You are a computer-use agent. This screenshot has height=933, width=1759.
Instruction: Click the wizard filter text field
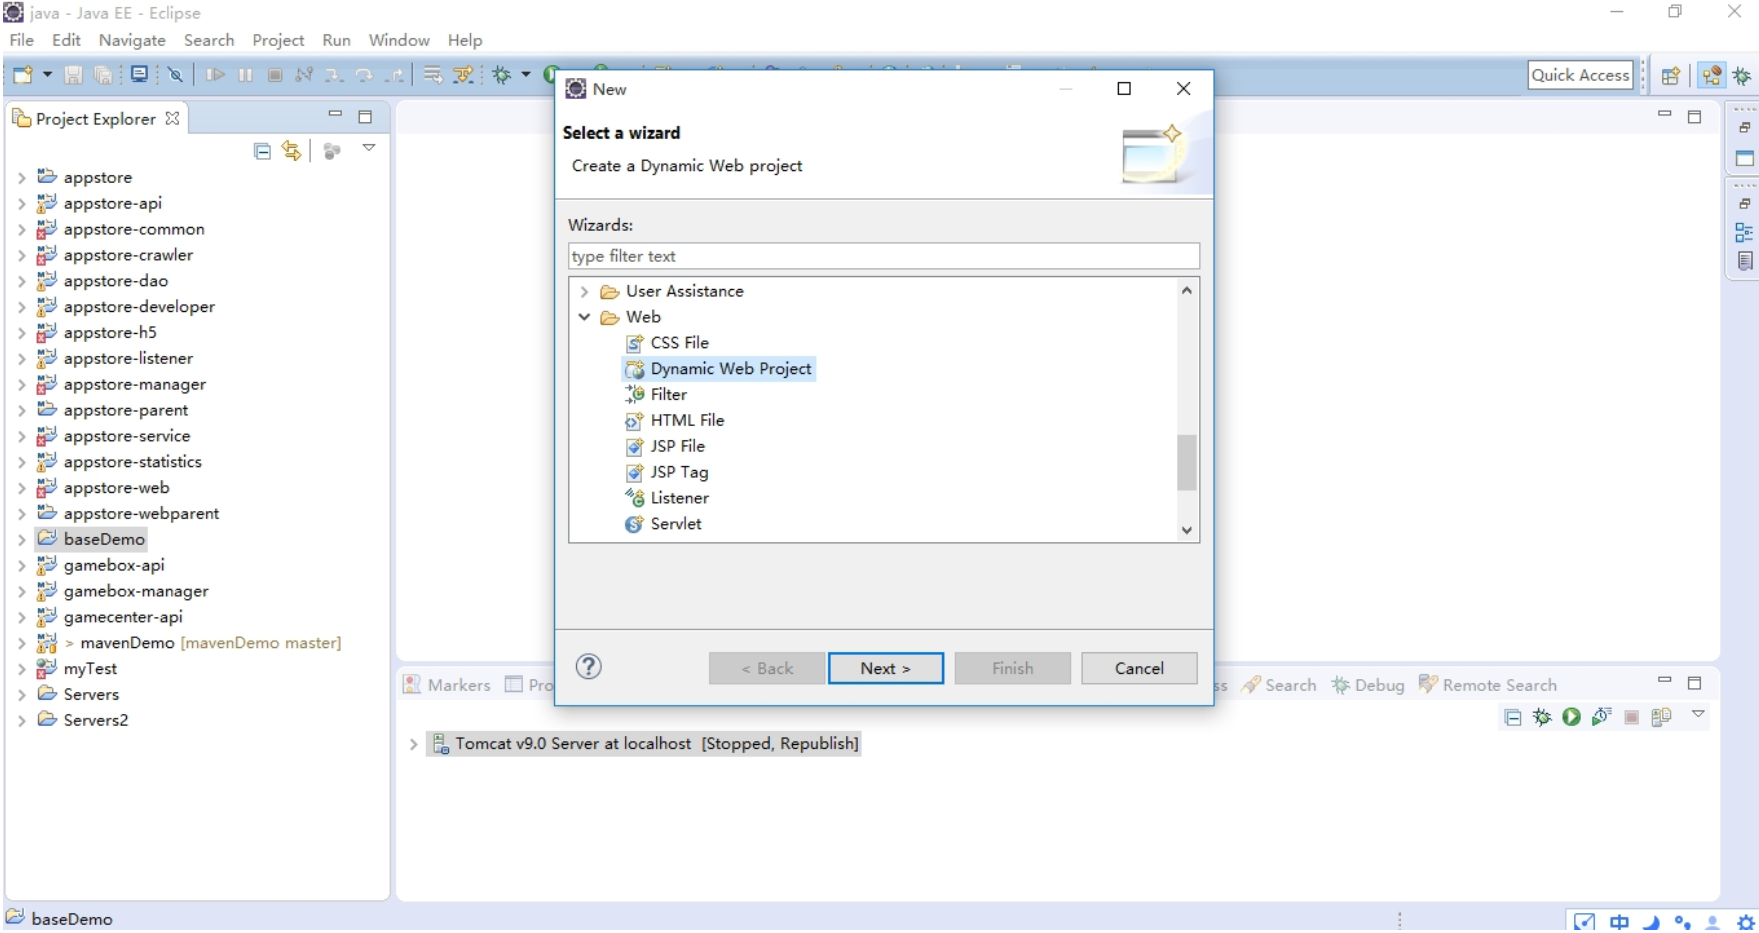point(882,256)
